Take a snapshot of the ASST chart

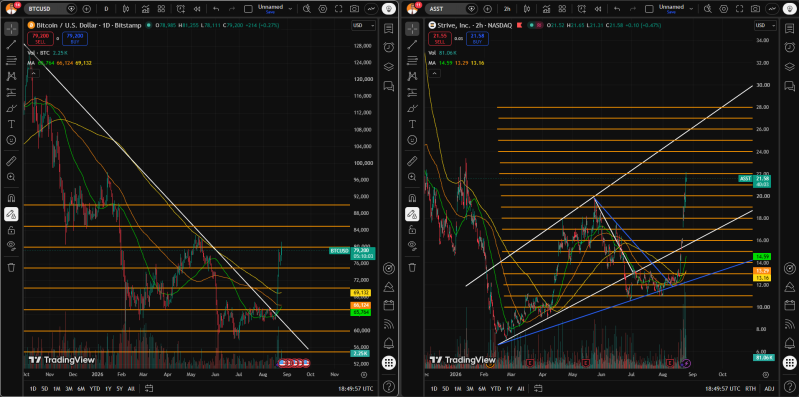coord(755,9)
